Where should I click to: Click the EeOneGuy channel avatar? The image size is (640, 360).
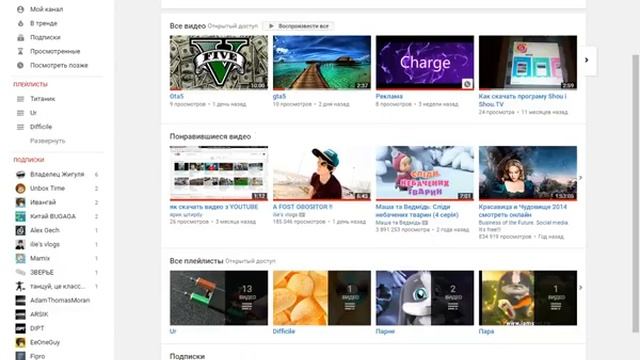[x=20, y=342]
